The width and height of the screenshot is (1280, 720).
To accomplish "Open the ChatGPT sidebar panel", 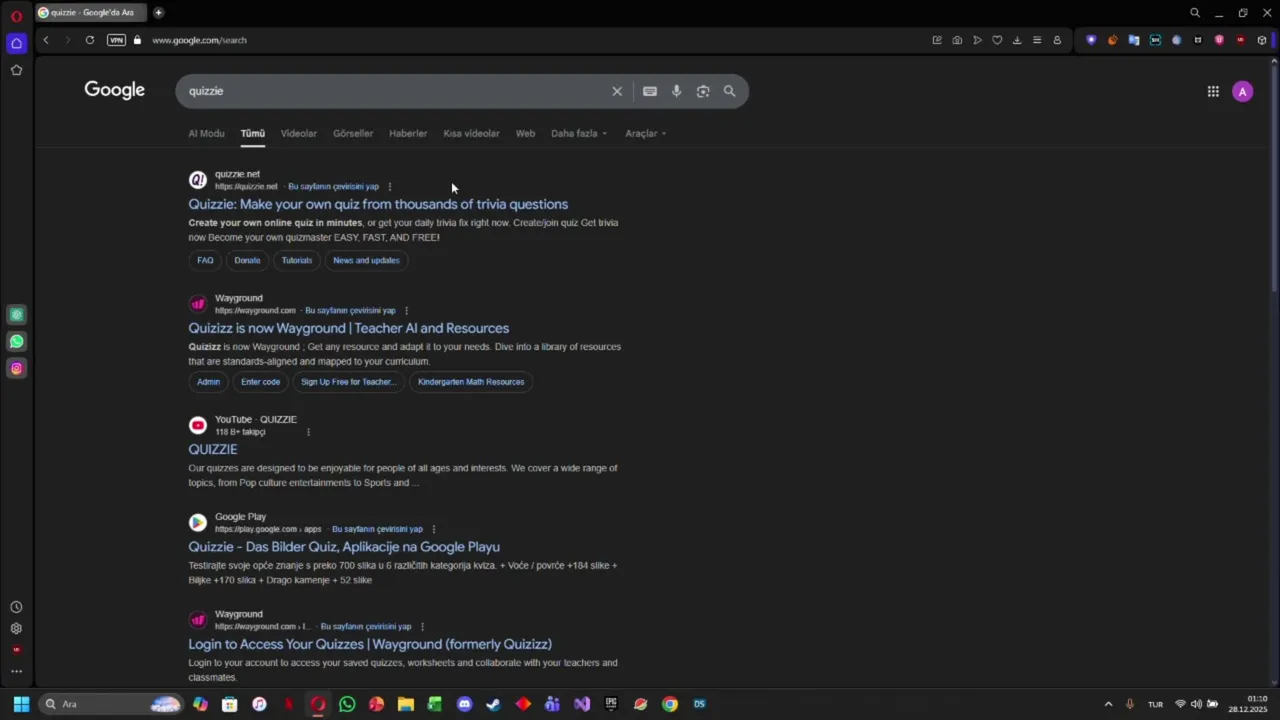I will point(16,314).
